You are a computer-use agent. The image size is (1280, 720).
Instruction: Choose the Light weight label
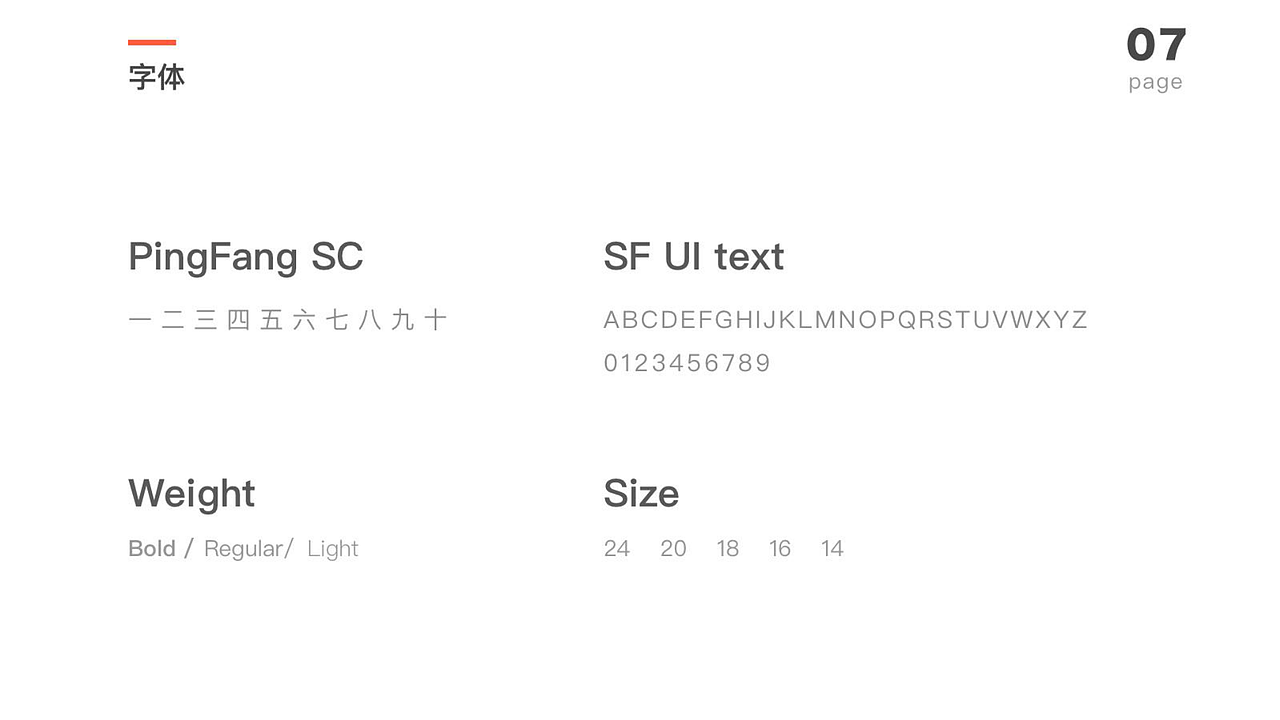click(332, 549)
